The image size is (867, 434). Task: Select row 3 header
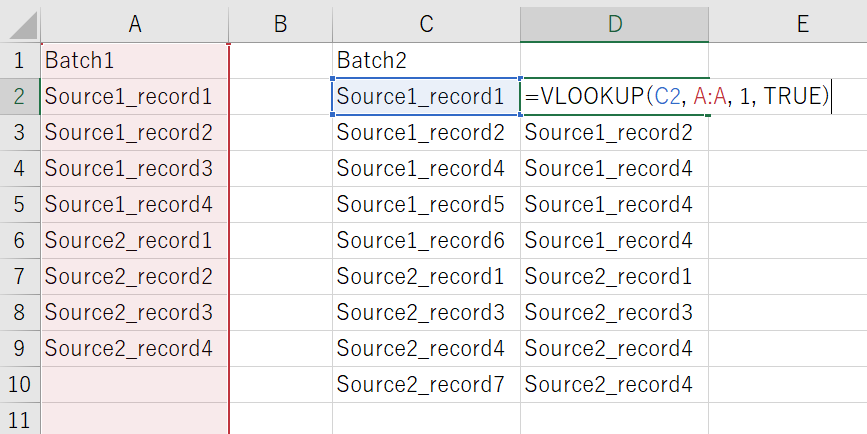click(x=20, y=132)
